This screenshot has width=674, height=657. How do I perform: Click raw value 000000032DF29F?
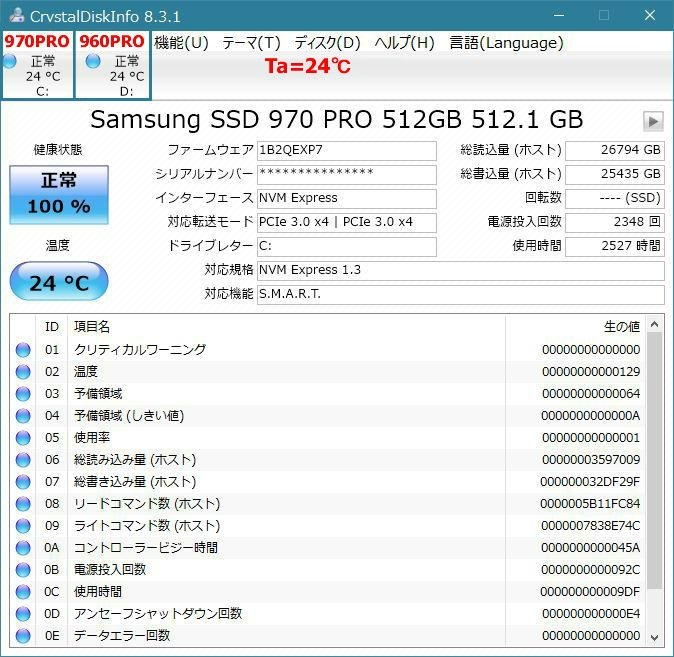590,482
